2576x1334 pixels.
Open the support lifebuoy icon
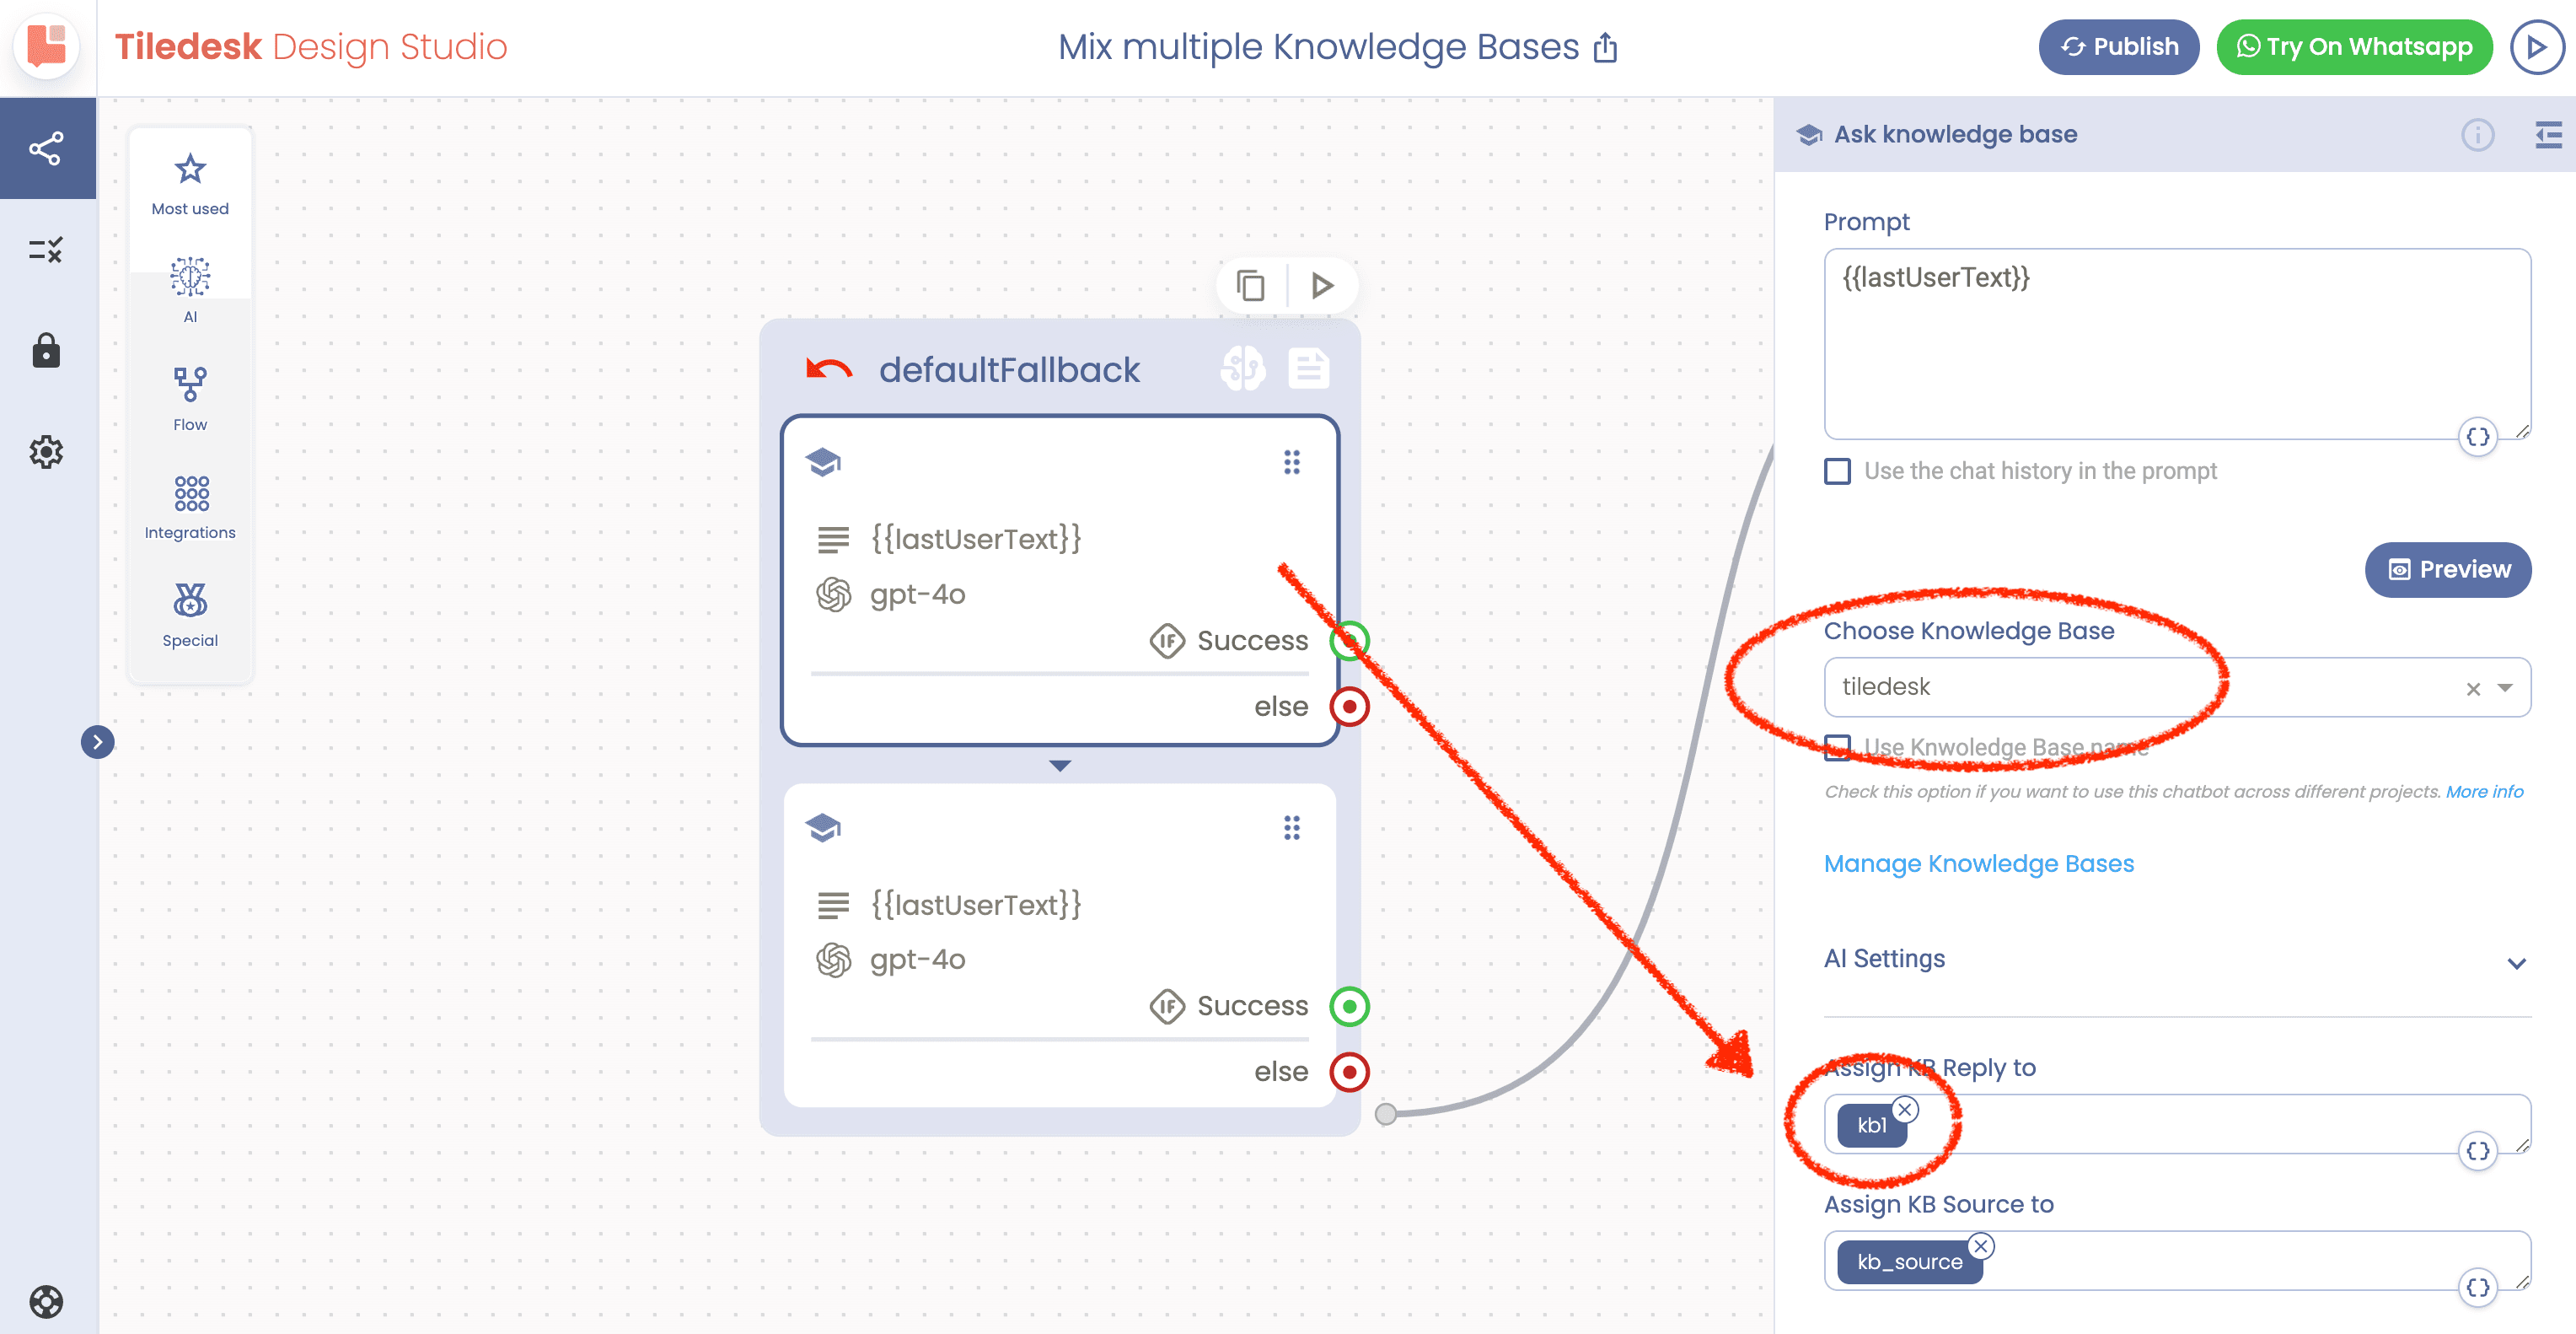pos(46,1301)
